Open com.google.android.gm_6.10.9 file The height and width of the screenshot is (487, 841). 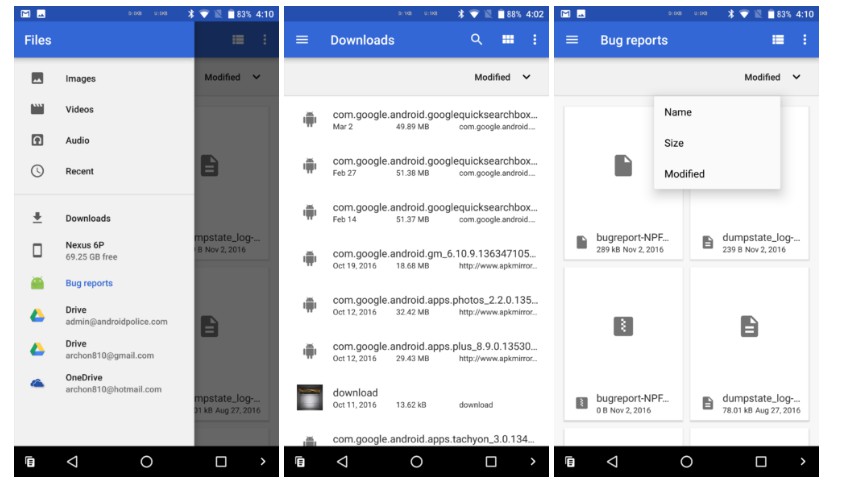(x=416, y=259)
